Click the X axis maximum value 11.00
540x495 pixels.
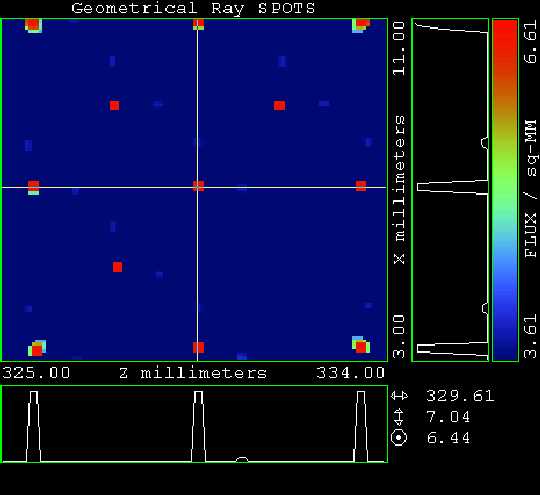399,48
